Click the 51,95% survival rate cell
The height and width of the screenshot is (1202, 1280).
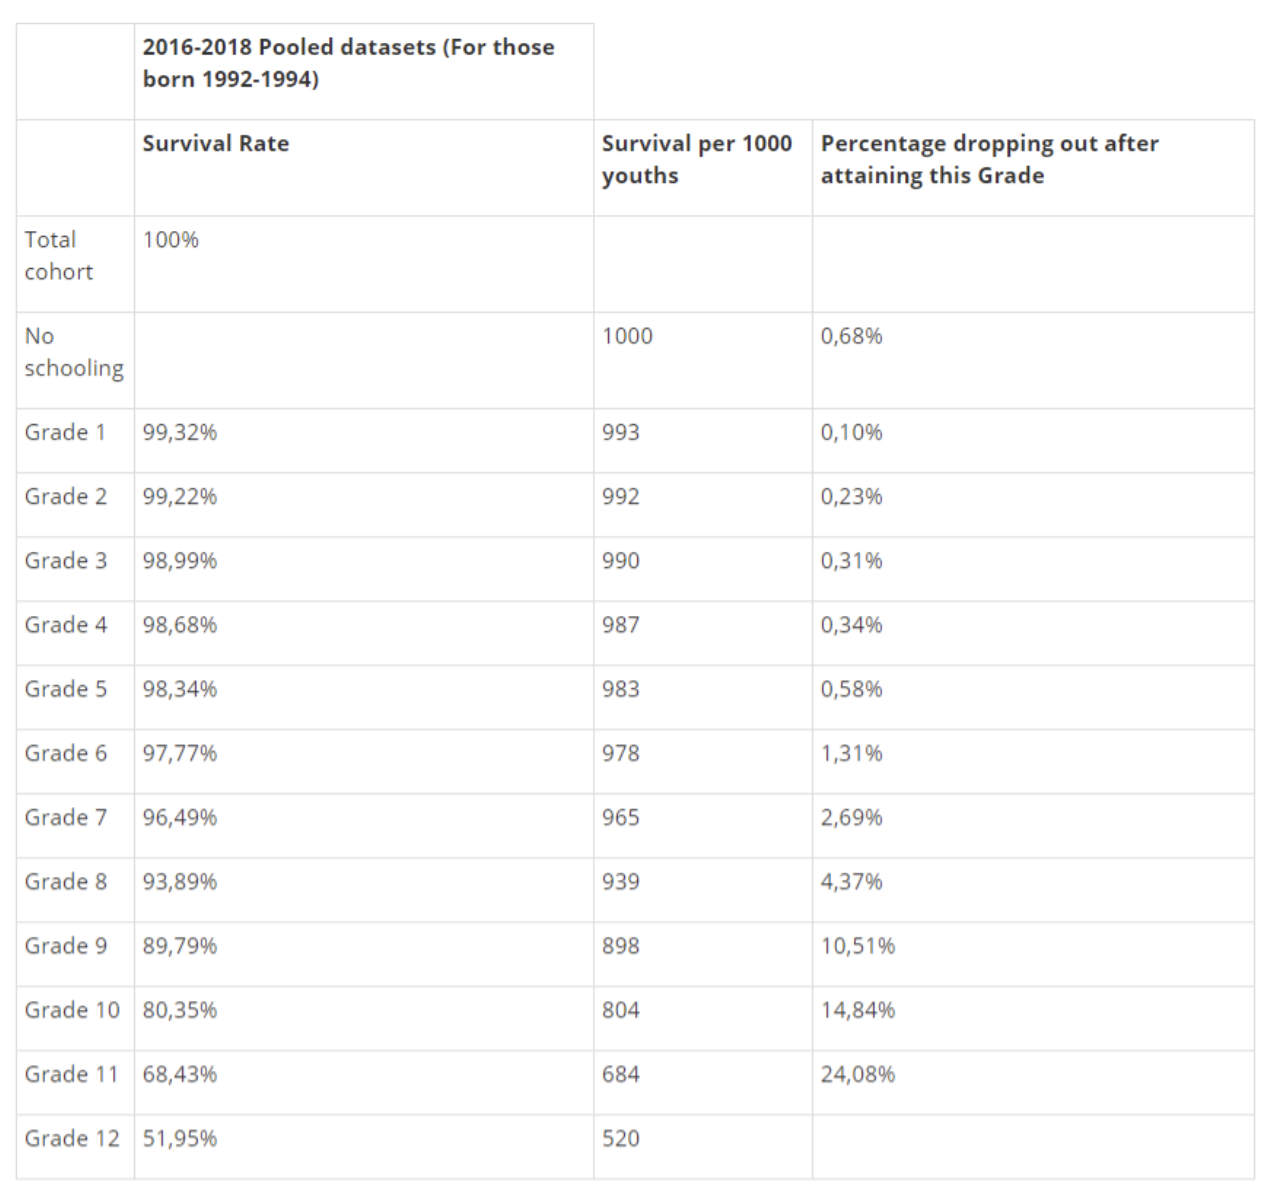point(180,1138)
